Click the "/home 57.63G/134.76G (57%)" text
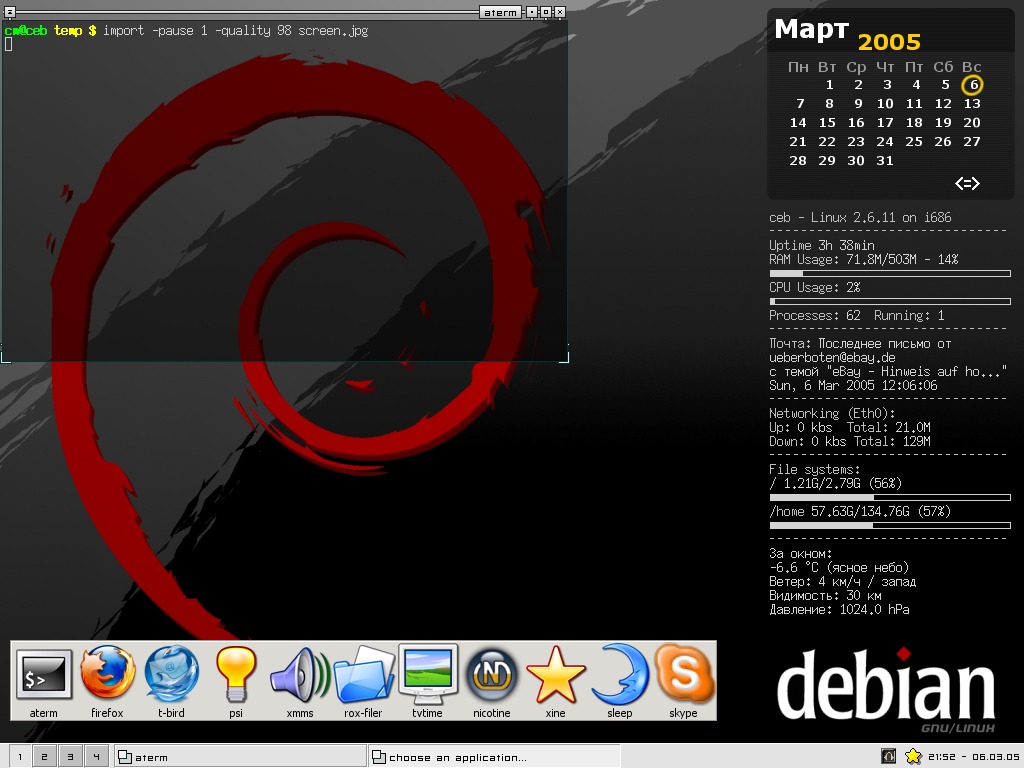The width and height of the screenshot is (1024, 768). pos(860,511)
